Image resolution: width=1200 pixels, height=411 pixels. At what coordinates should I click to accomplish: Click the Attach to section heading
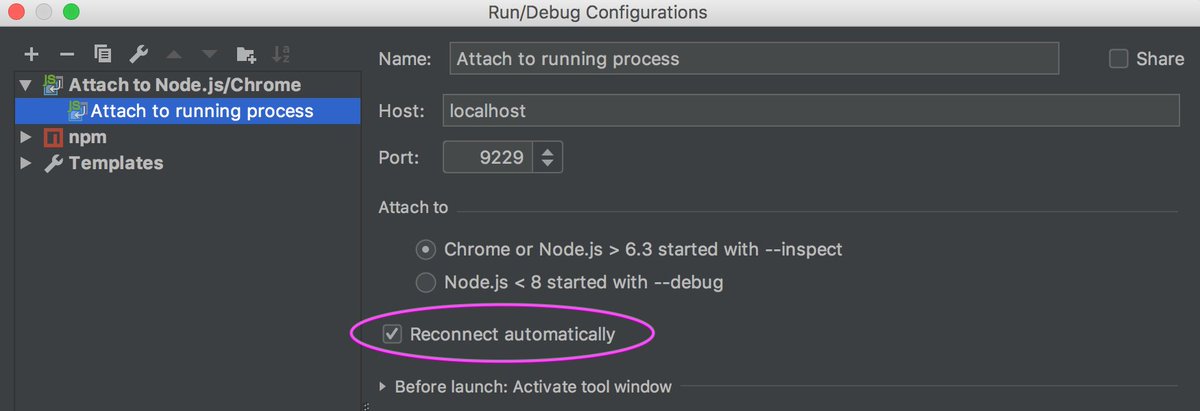click(413, 207)
